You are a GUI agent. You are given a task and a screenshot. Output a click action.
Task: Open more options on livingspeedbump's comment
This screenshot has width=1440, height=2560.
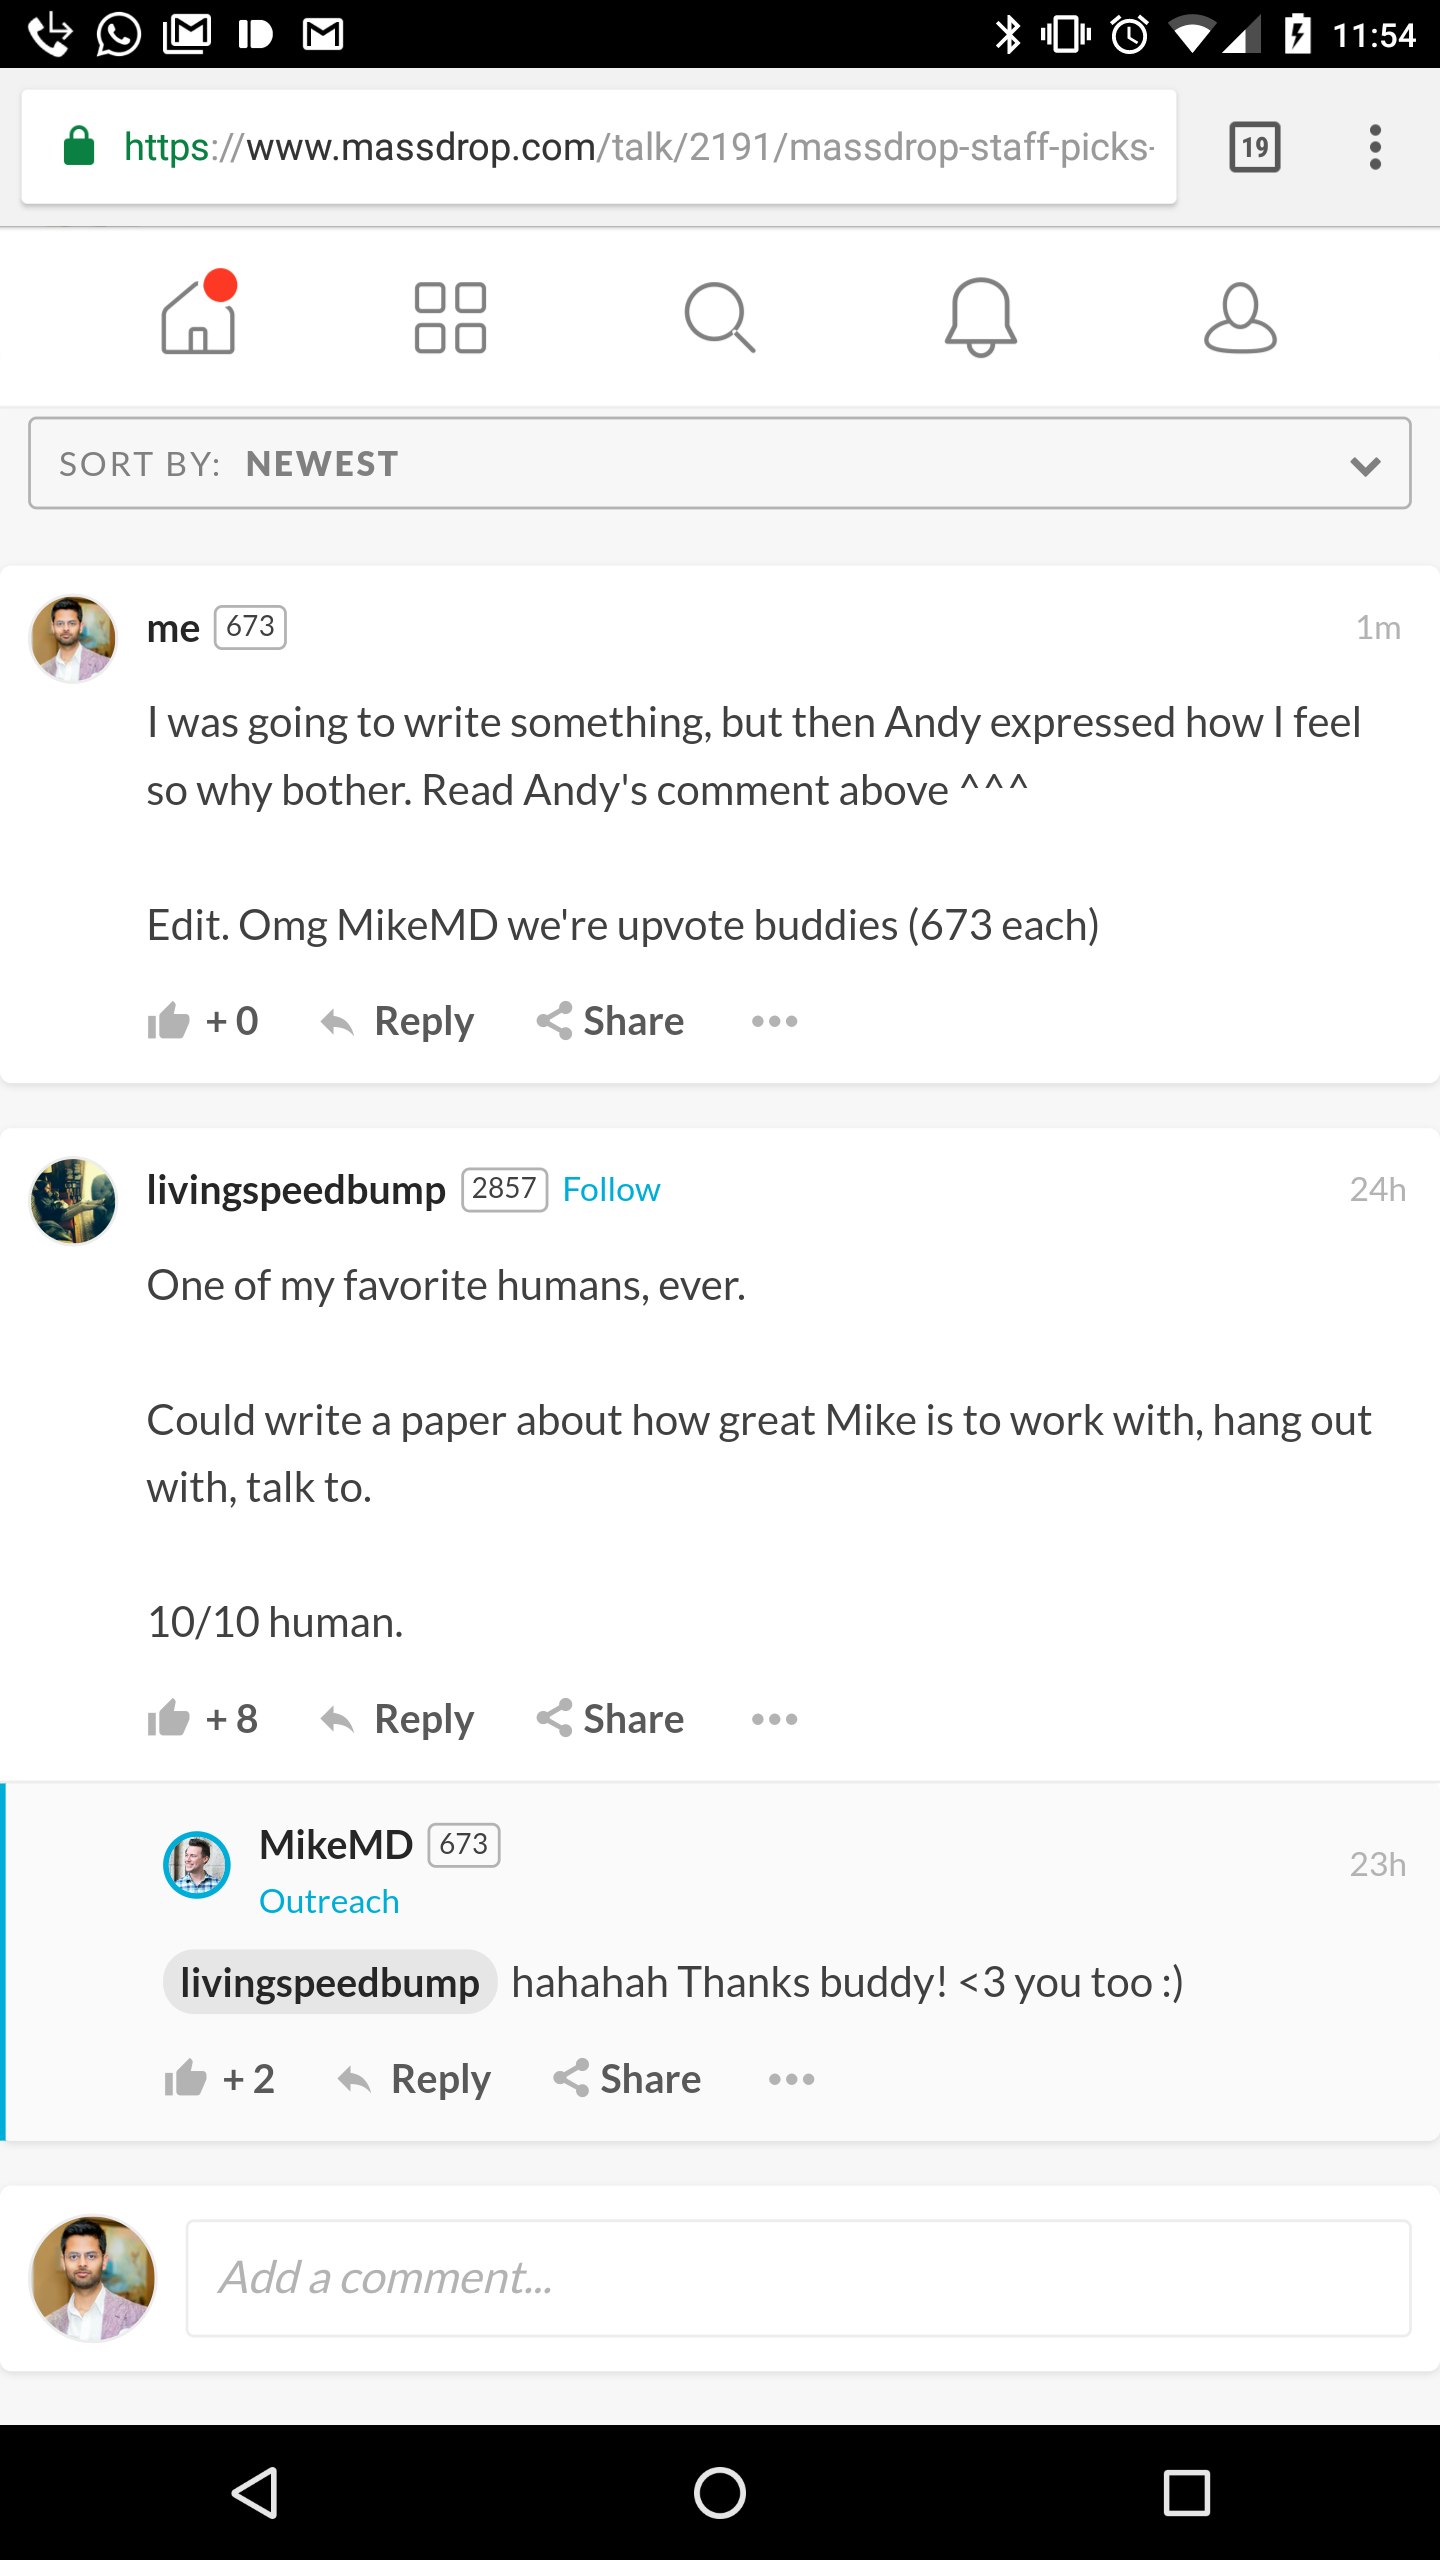[775, 1719]
